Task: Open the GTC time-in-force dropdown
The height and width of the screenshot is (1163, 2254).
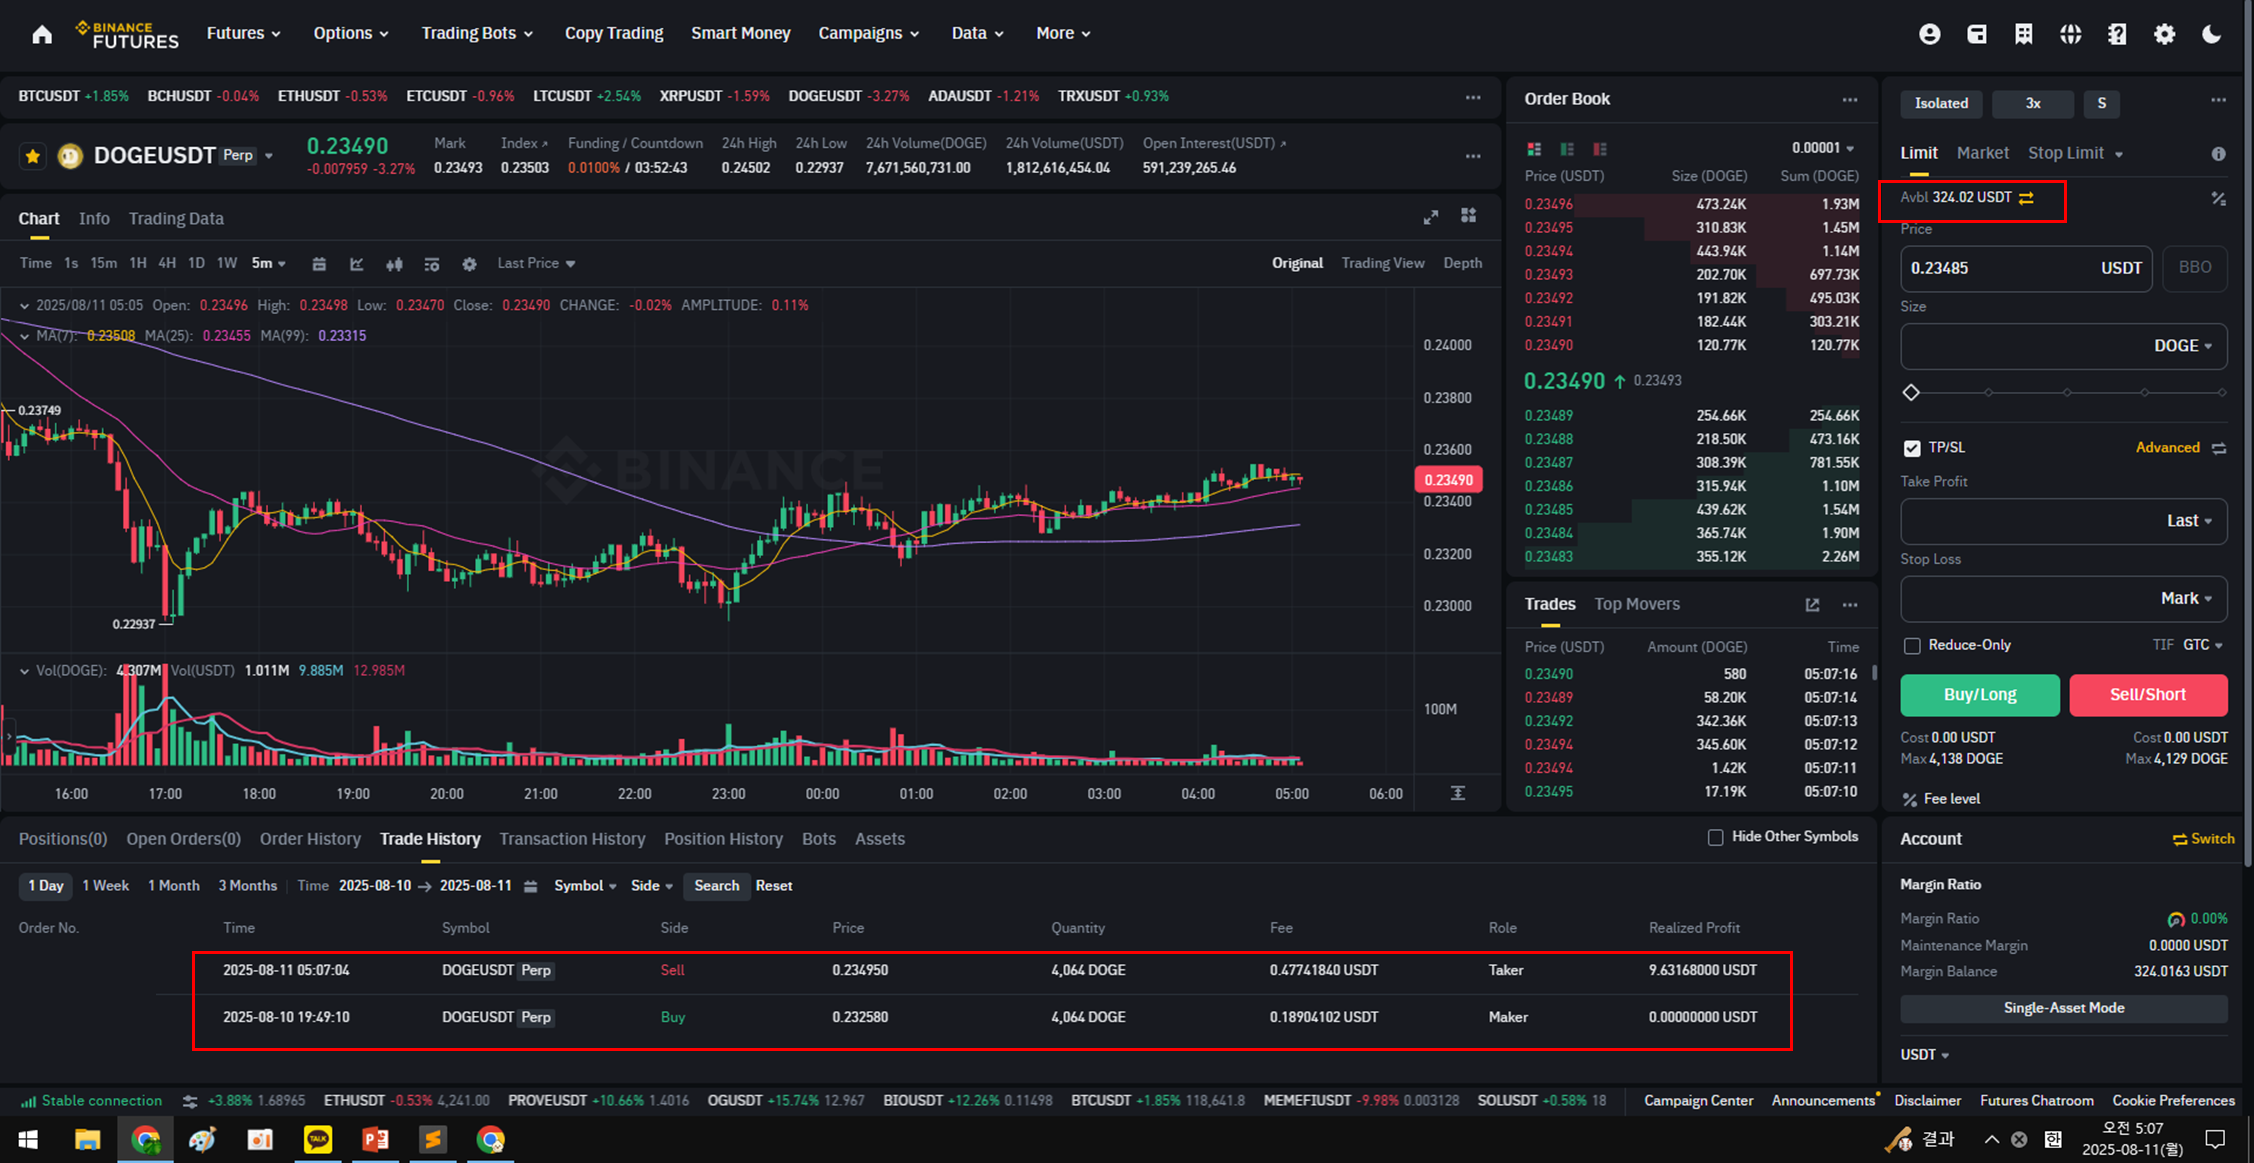Action: point(2202,645)
